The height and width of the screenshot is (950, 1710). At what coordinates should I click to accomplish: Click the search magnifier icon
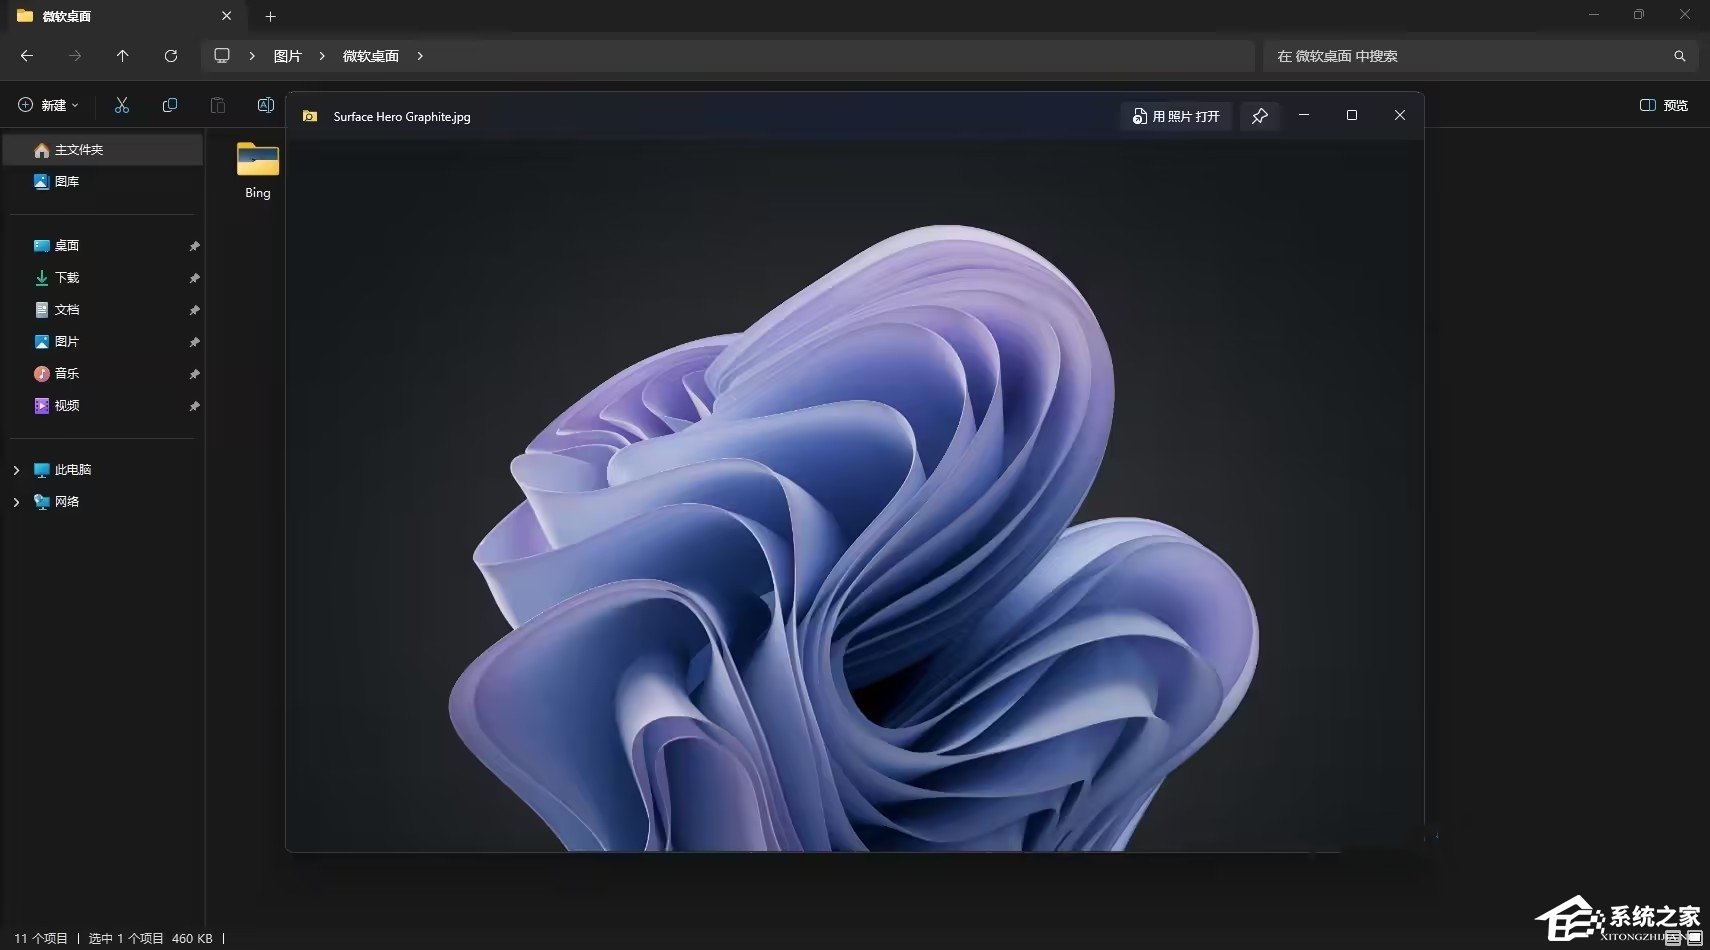pos(1680,56)
